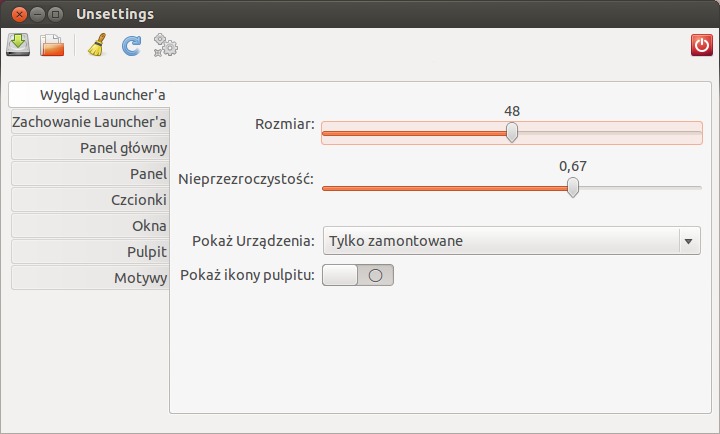Go to the Panel tab
Screen dimensions: 720x434
tap(90, 174)
